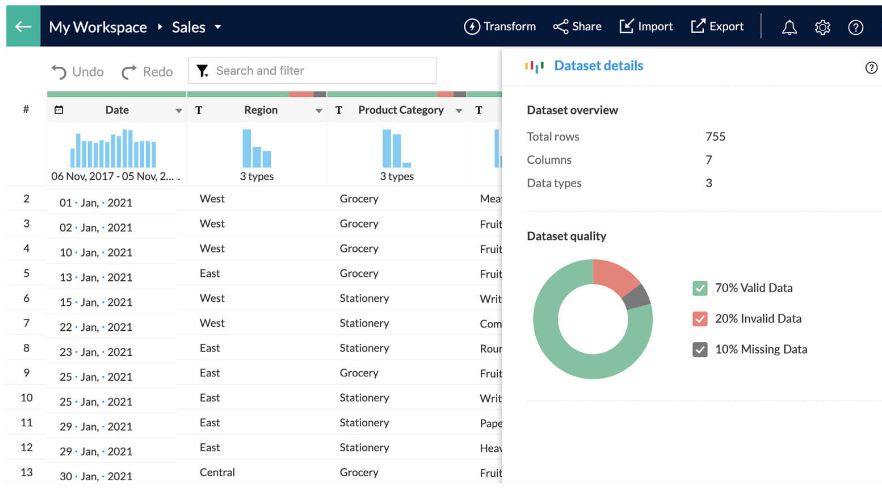Click the Undo arrow icon
Viewport: 882px width, 492px height.
pyautogui.click(x=59, y=72)
